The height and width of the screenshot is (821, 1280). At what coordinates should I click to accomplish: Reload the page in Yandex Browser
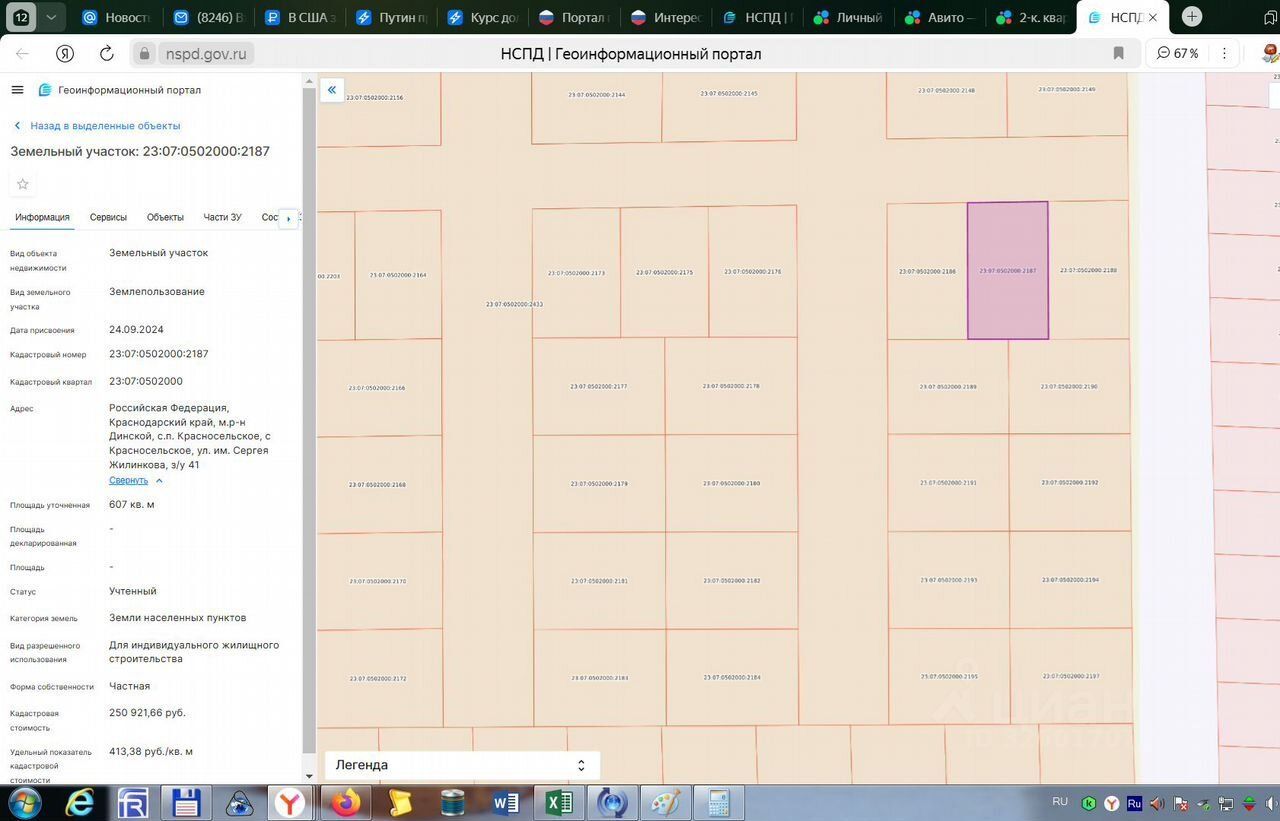(106, 54)
